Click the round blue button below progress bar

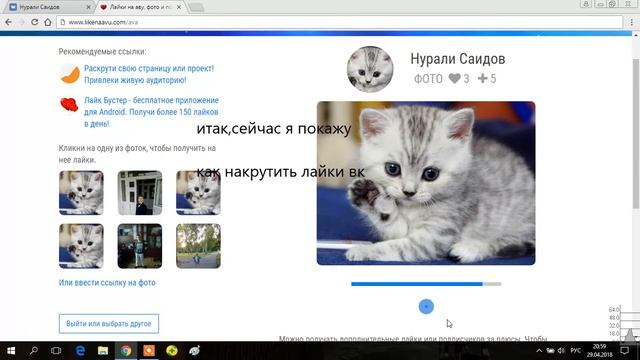[x=426, y=307]
